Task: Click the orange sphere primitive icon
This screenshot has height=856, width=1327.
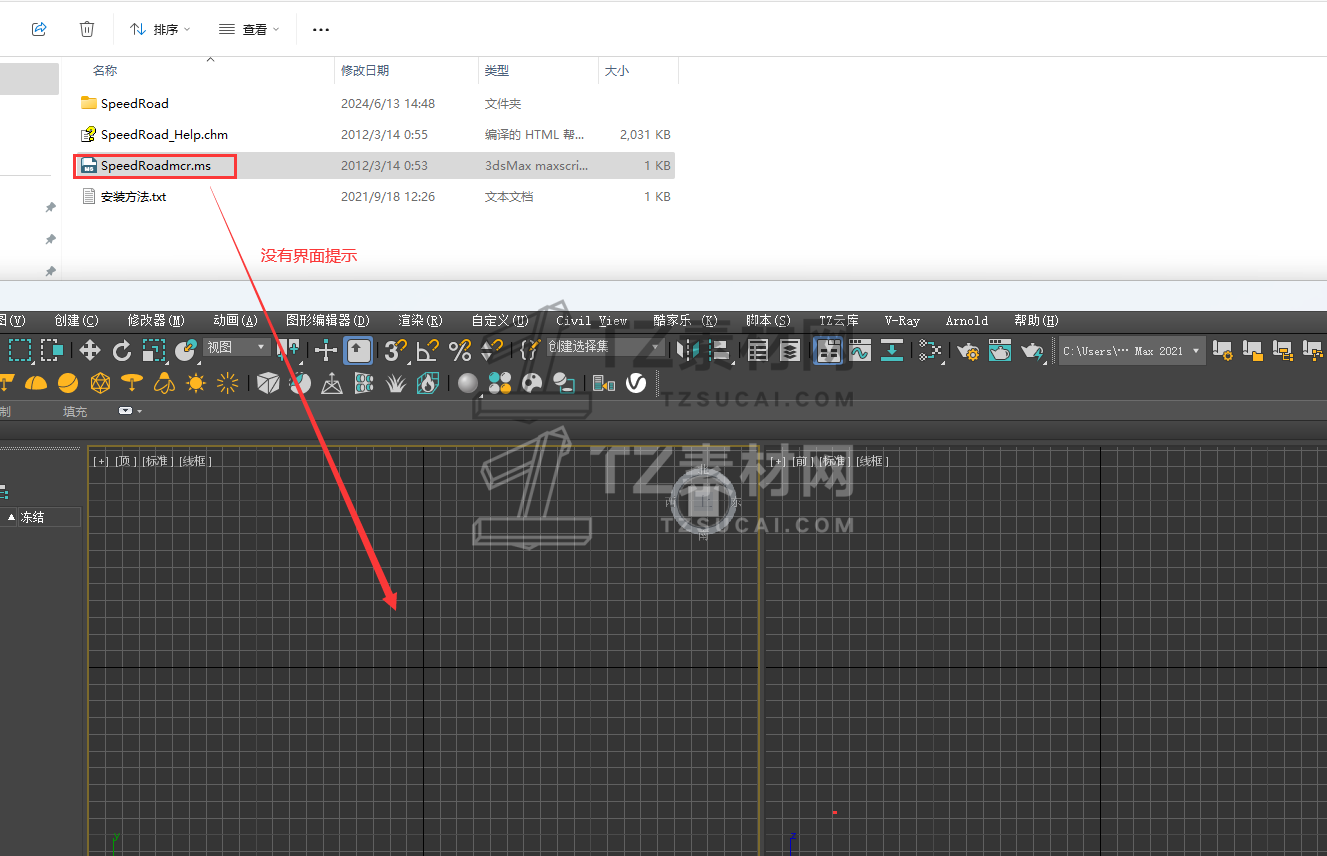Action: 68,383
